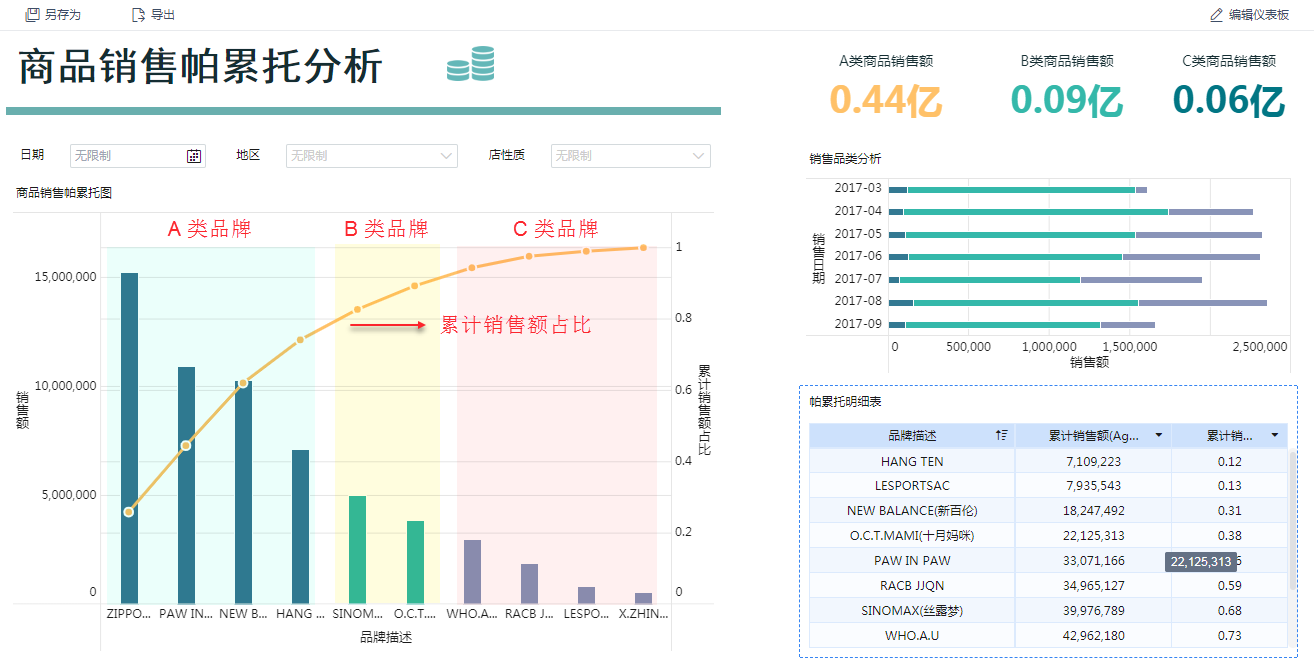
Task: Click the PAW IN PAW brand bar
Action: [x=186, y=483]
